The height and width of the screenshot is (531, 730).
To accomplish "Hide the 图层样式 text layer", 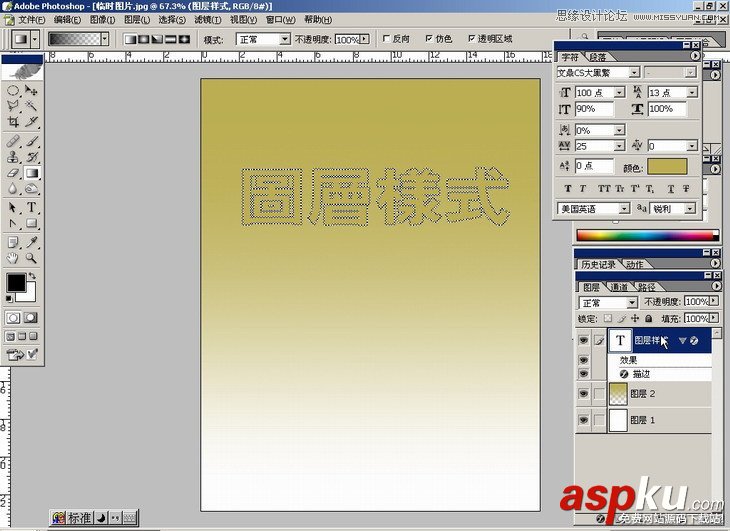I will [x=583, y=341].
